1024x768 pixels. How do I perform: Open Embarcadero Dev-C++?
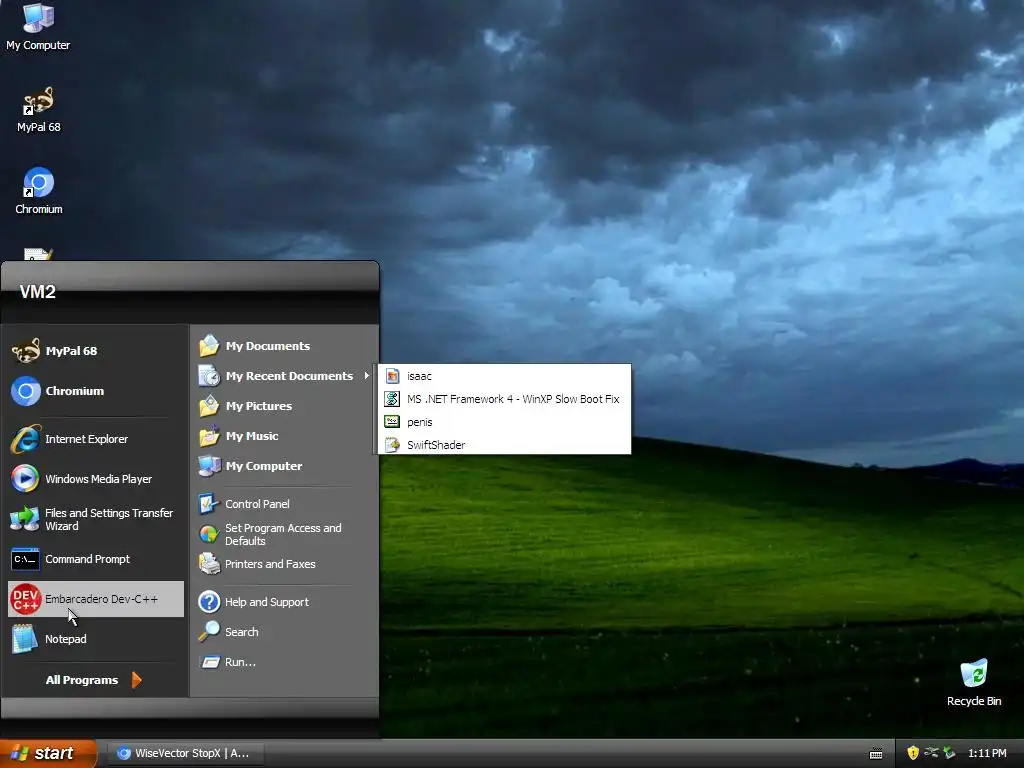point(95,599)
